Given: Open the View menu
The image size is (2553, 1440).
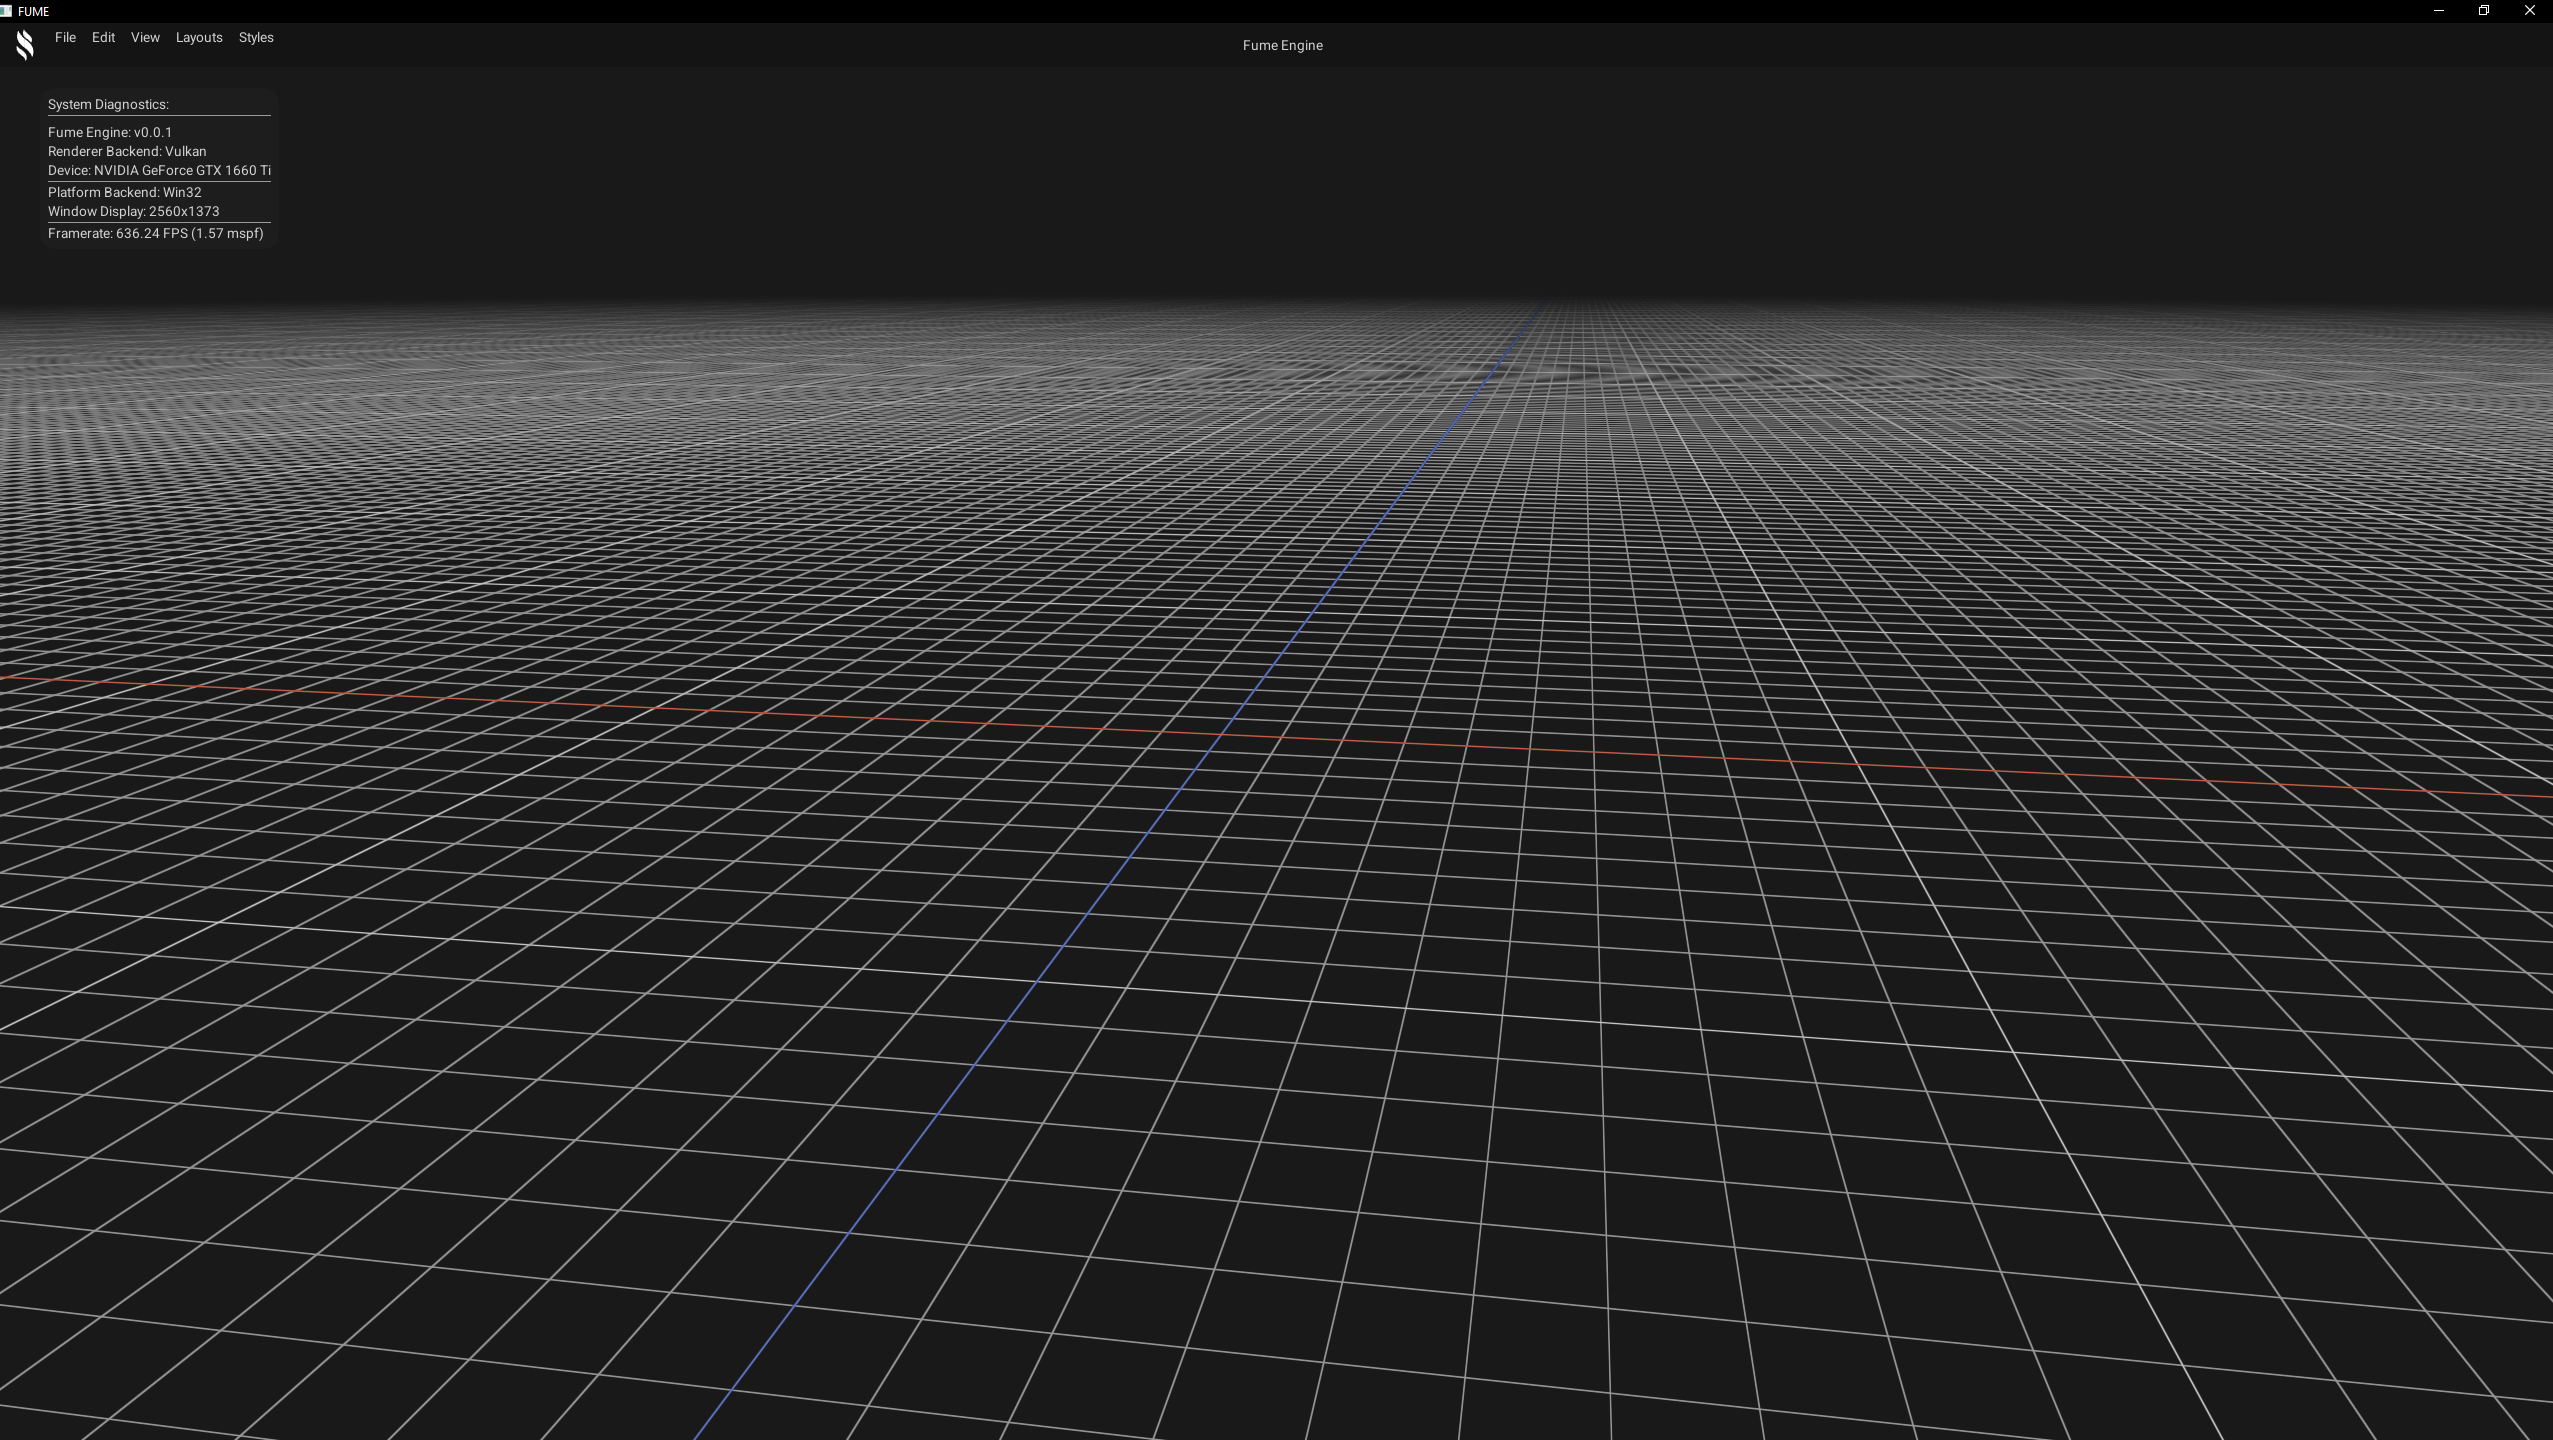Looking at the screenshot, I should [145, 38].
